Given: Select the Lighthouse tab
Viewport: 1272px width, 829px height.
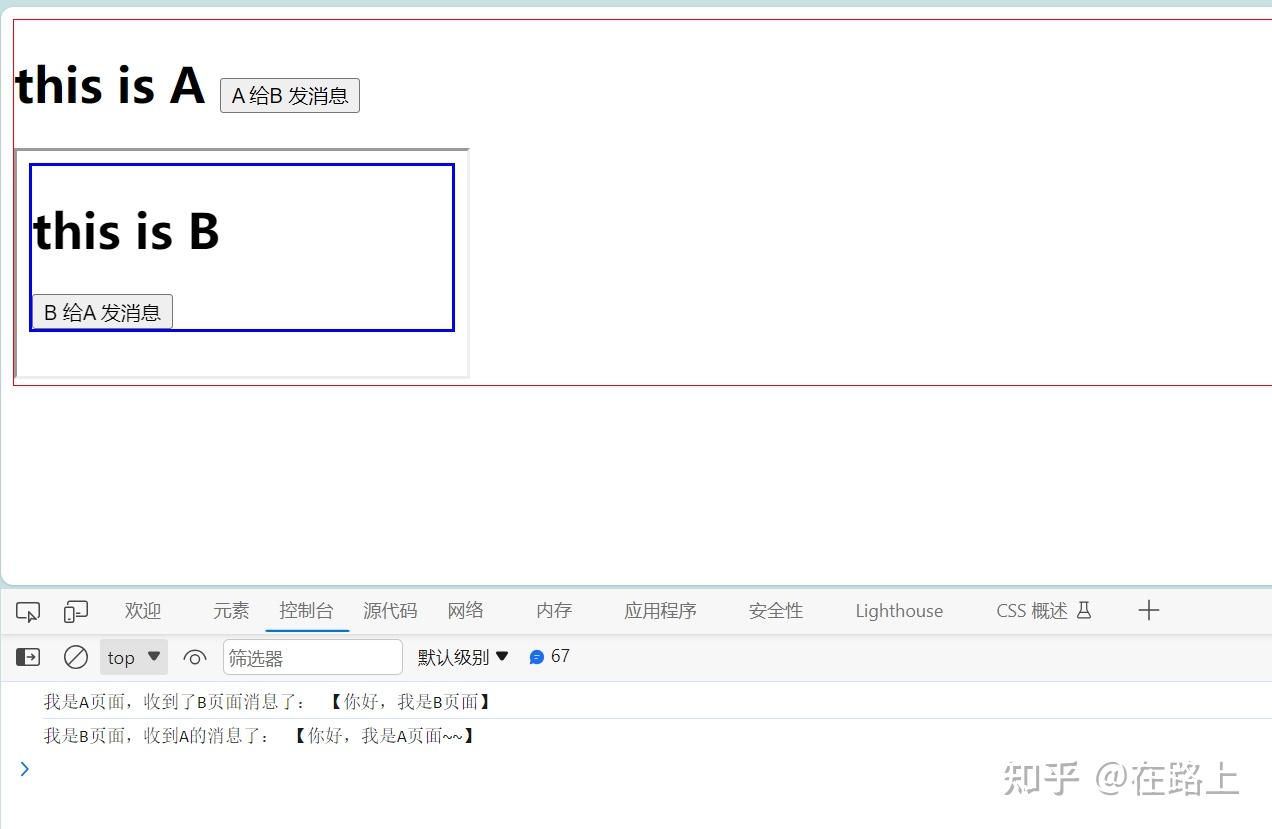Looking at the screenshot, I should click(x=899, y=611).
